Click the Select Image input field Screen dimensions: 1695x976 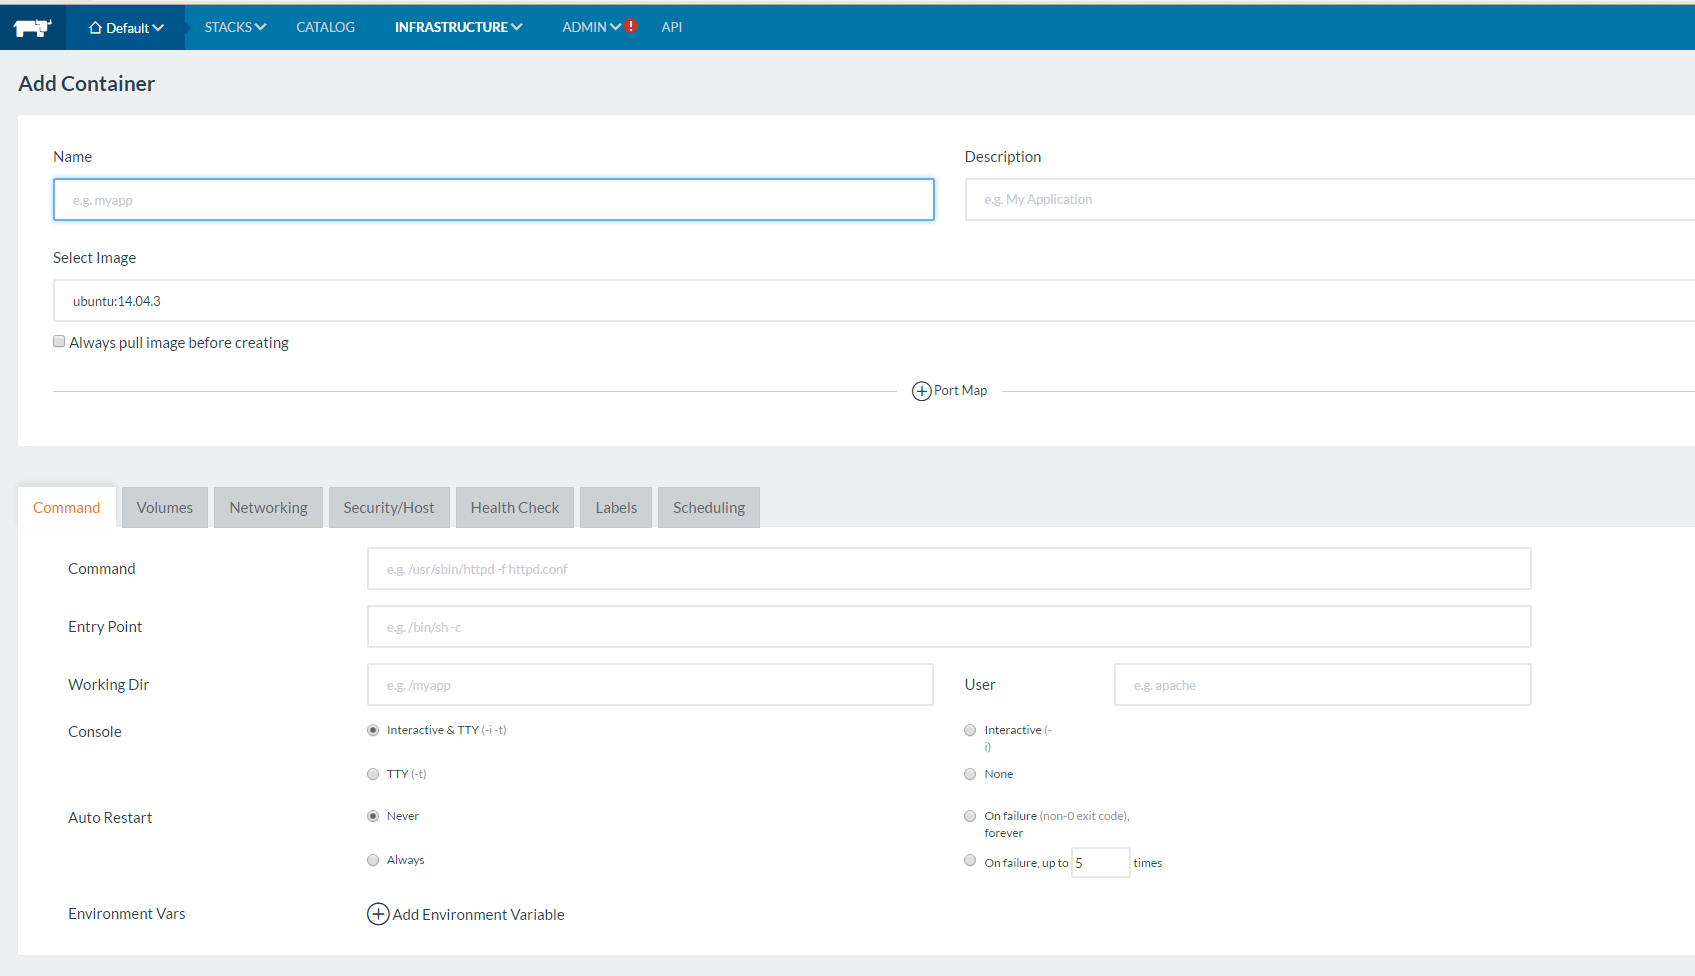click(870, 301)
